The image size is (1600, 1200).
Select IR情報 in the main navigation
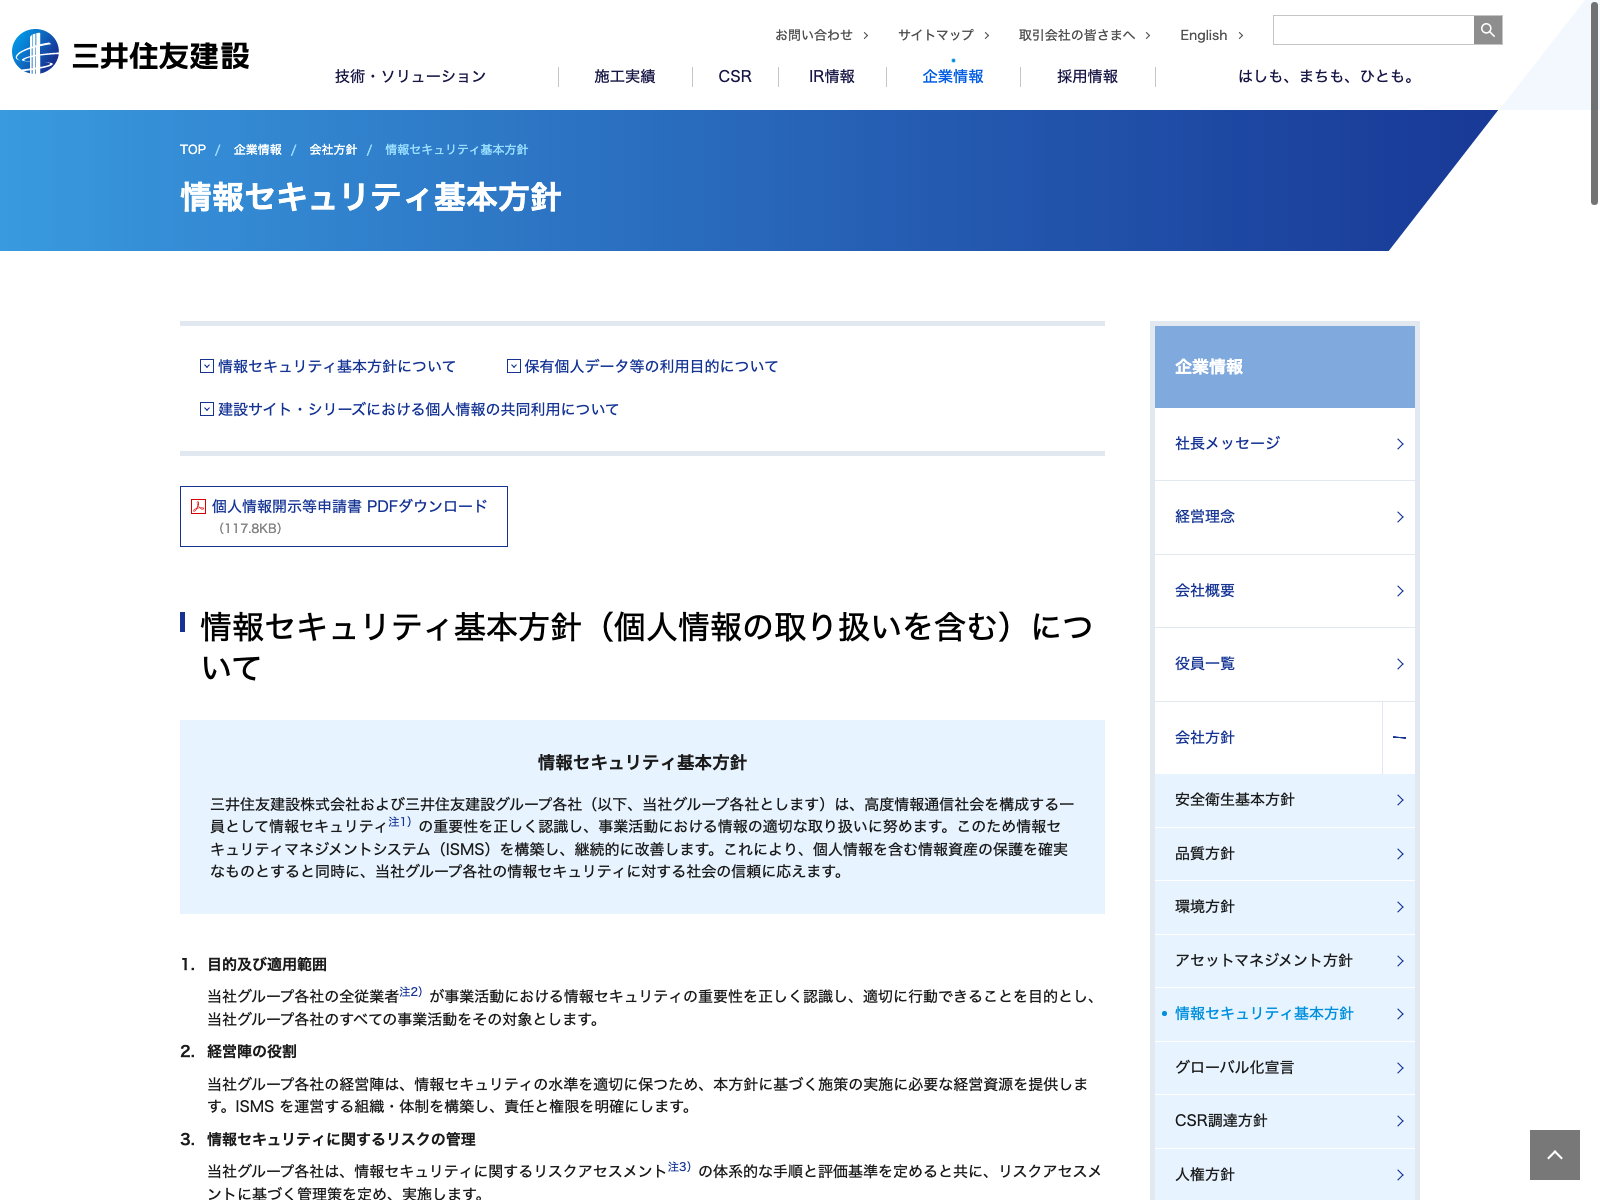tap(831, 77)
